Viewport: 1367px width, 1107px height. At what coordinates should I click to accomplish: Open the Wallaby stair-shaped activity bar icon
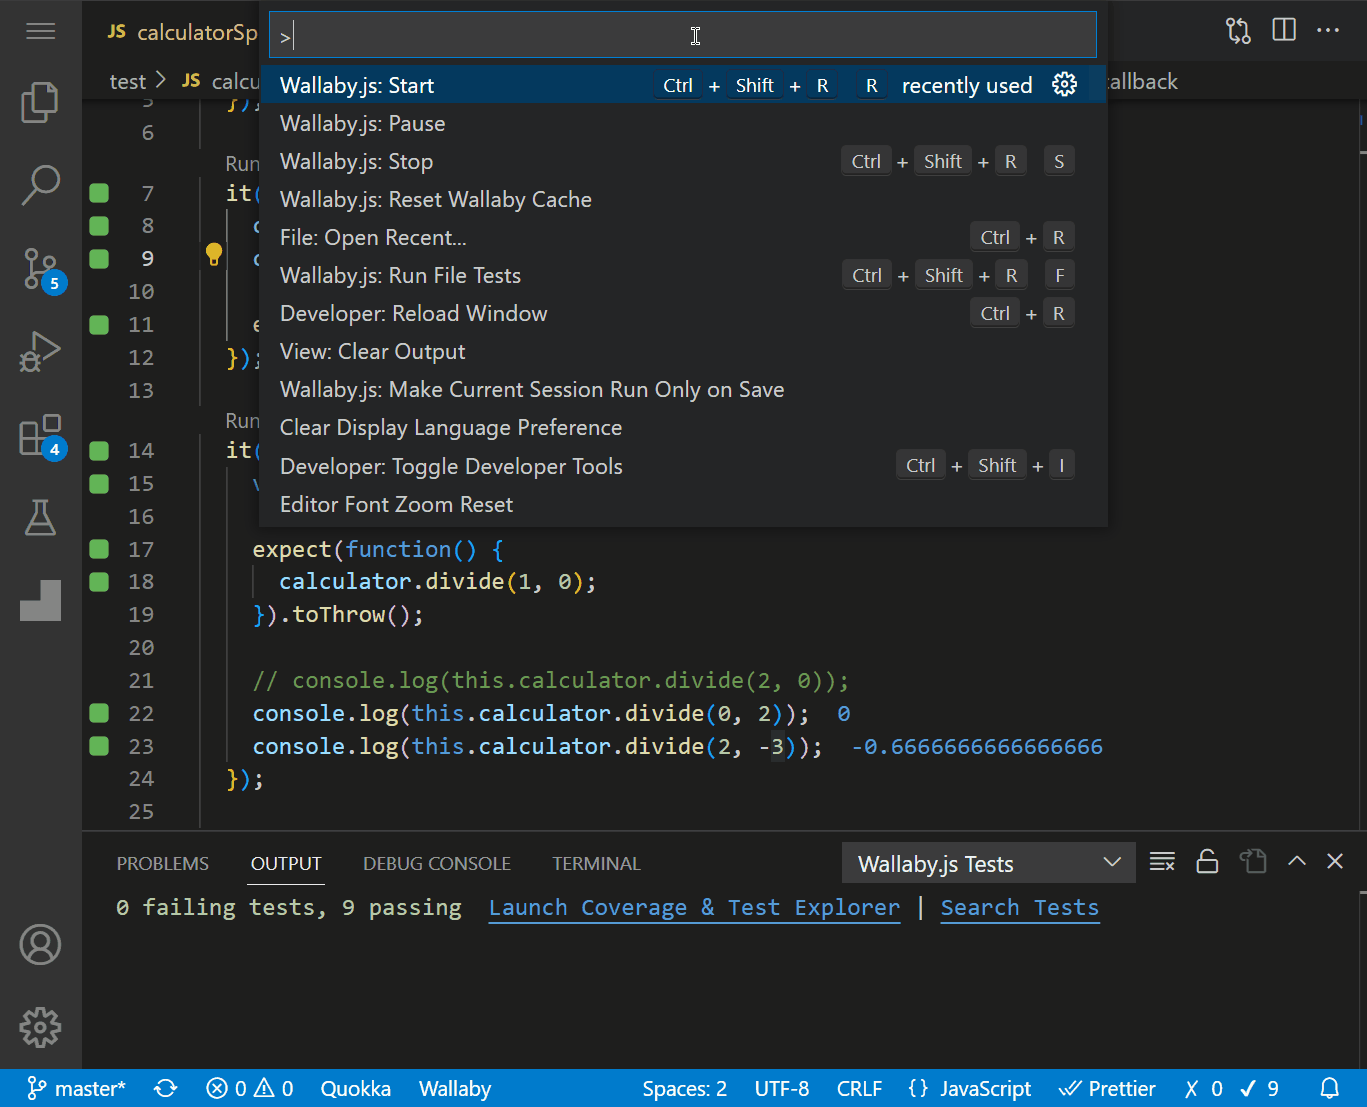click(40, 600)
